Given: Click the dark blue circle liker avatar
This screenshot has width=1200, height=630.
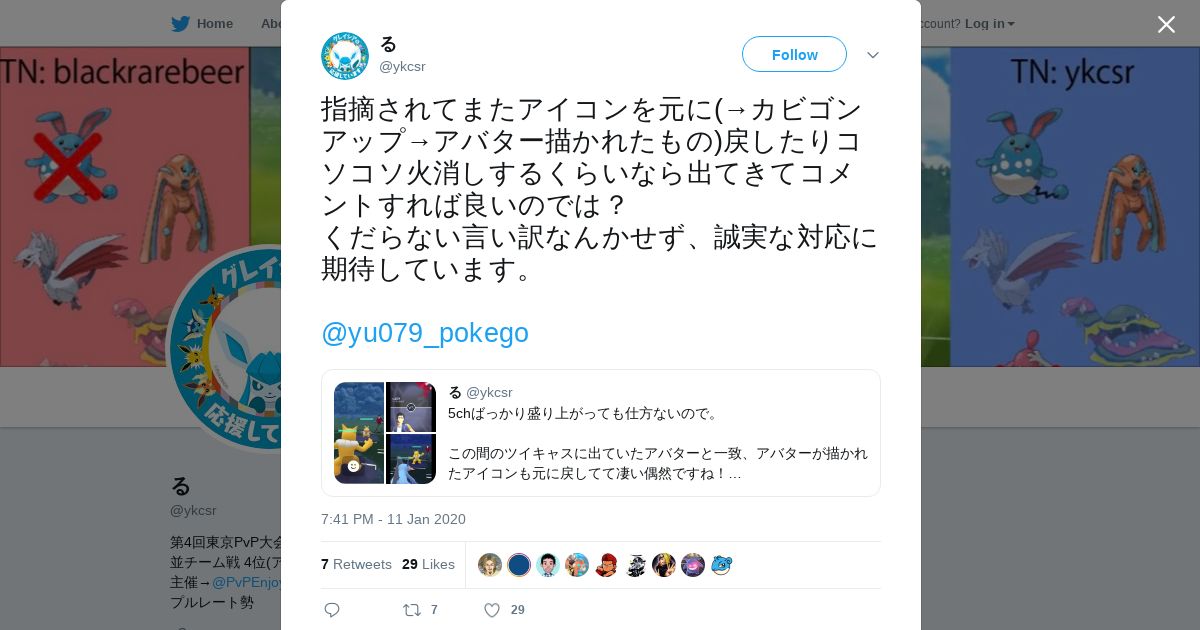Looking at the screenshot, I should 519,565.
